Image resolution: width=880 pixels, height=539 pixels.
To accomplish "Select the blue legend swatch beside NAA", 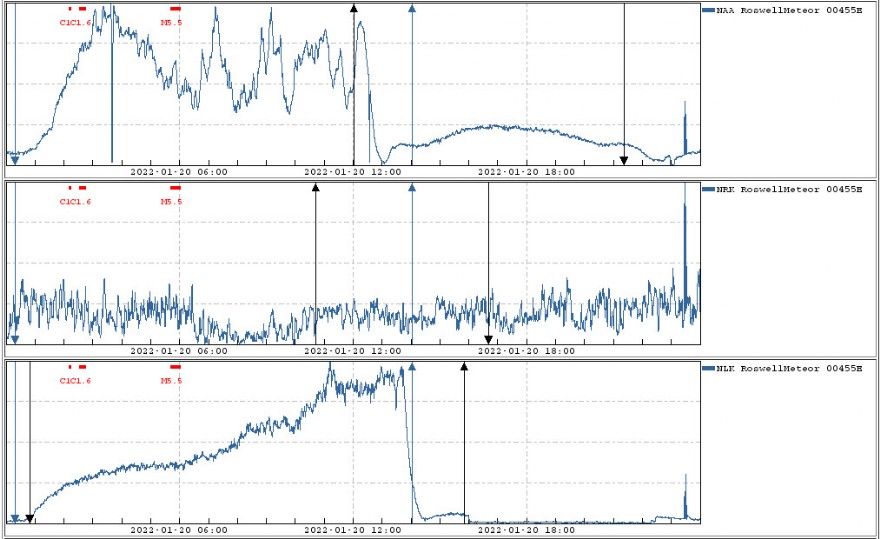I will [x=708, y=10].
